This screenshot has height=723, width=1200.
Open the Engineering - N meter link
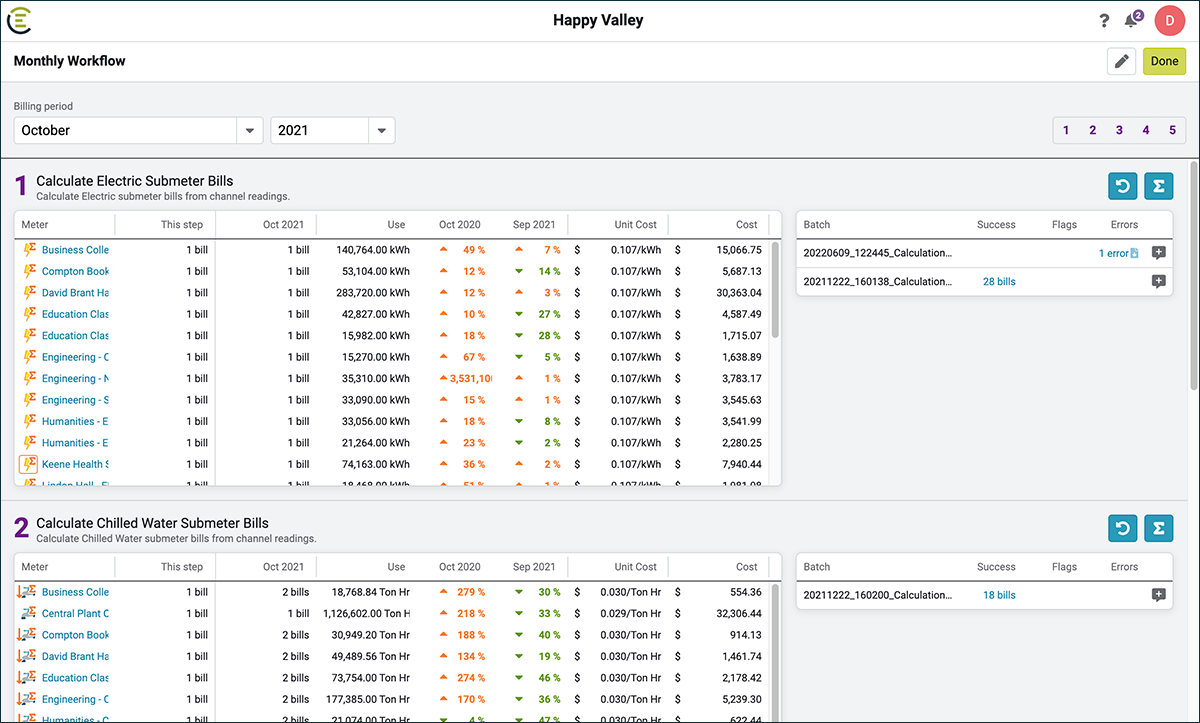point(75,379)
